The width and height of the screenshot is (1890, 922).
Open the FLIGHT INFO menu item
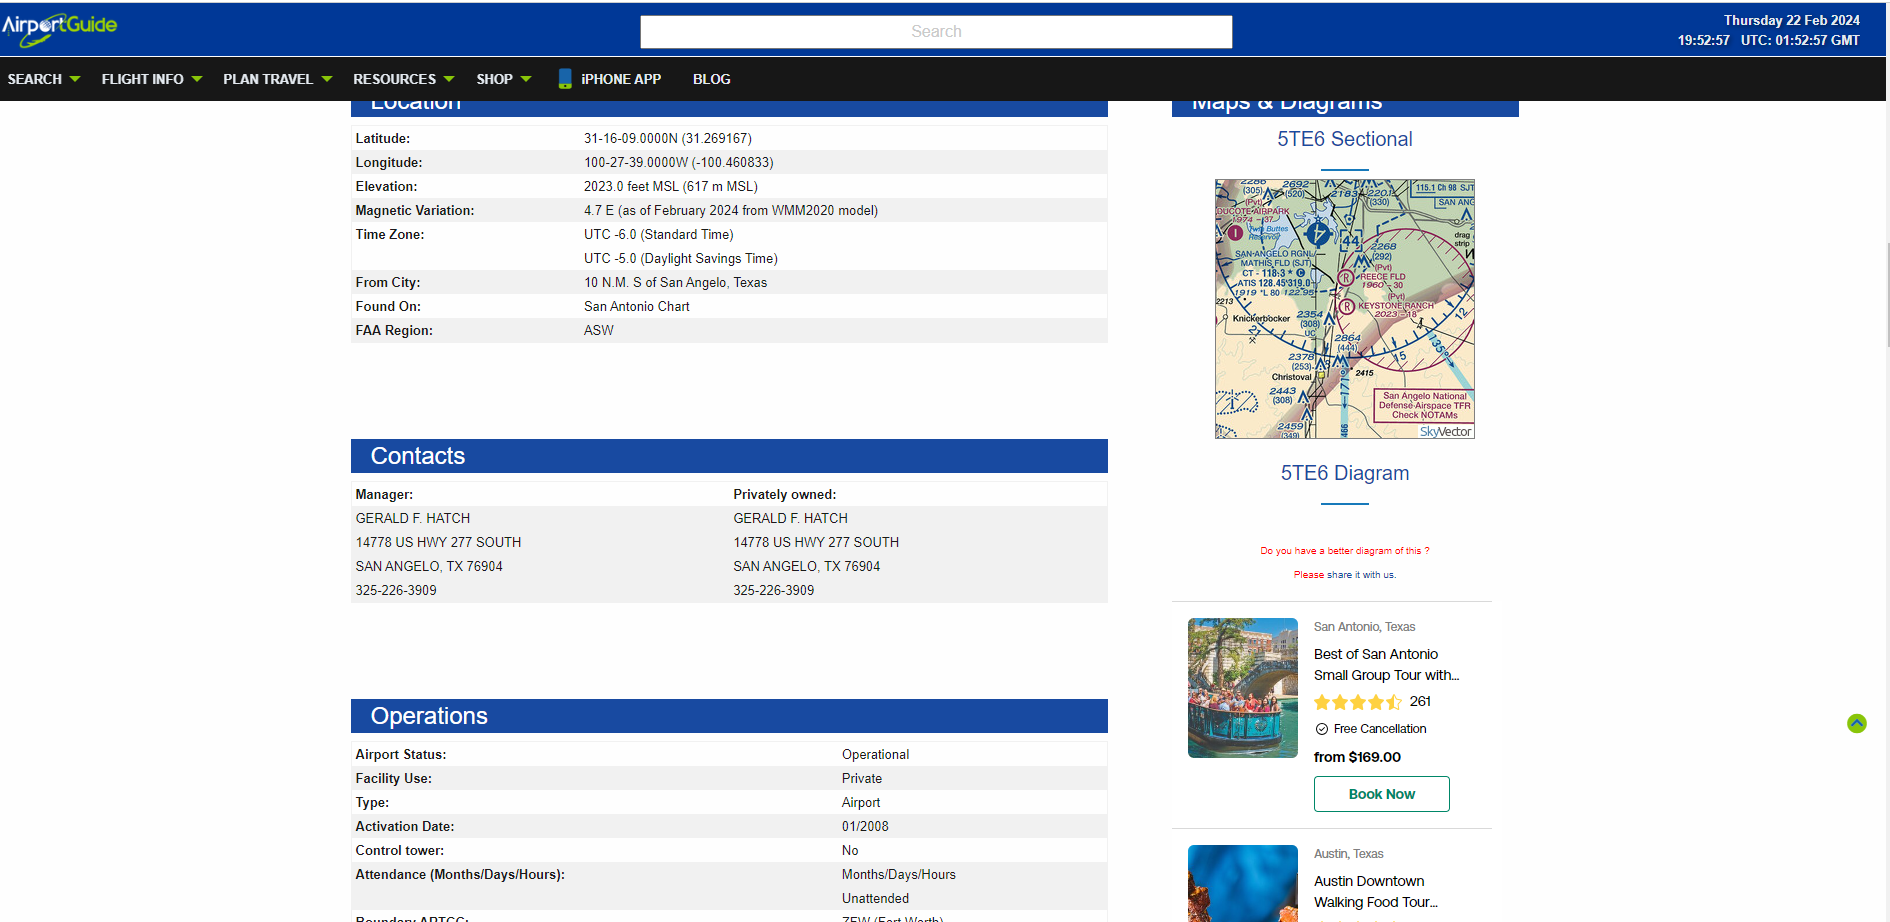pyautogui.click(x=143, y=79)
